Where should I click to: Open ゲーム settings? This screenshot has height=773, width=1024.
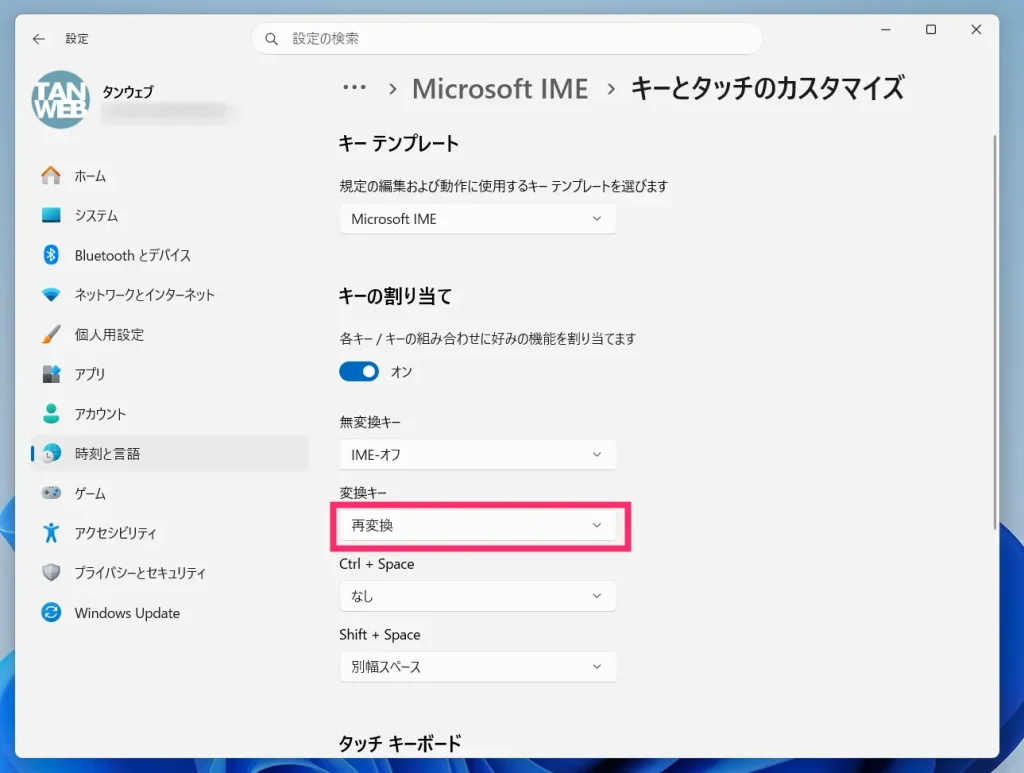point(169,494)
